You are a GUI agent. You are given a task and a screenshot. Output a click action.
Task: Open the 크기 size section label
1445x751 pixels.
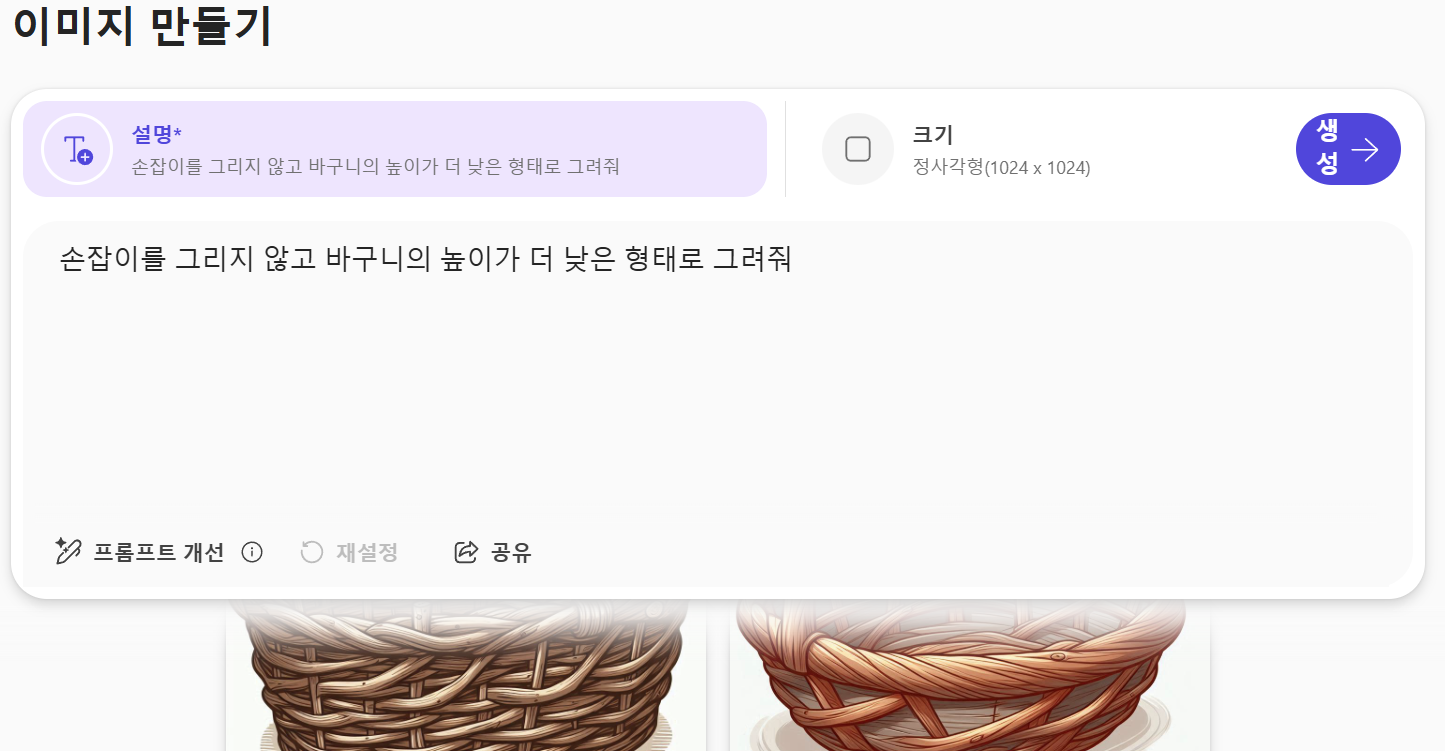tap(933, 134)
